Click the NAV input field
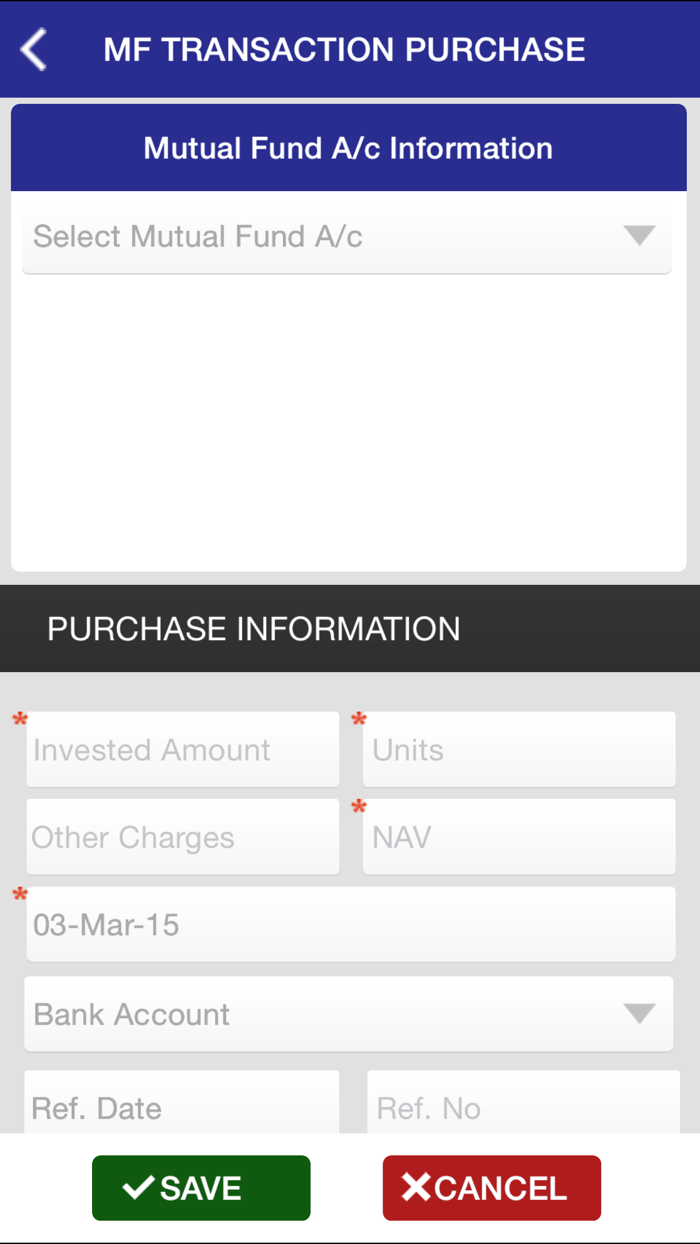 point(518,836)
